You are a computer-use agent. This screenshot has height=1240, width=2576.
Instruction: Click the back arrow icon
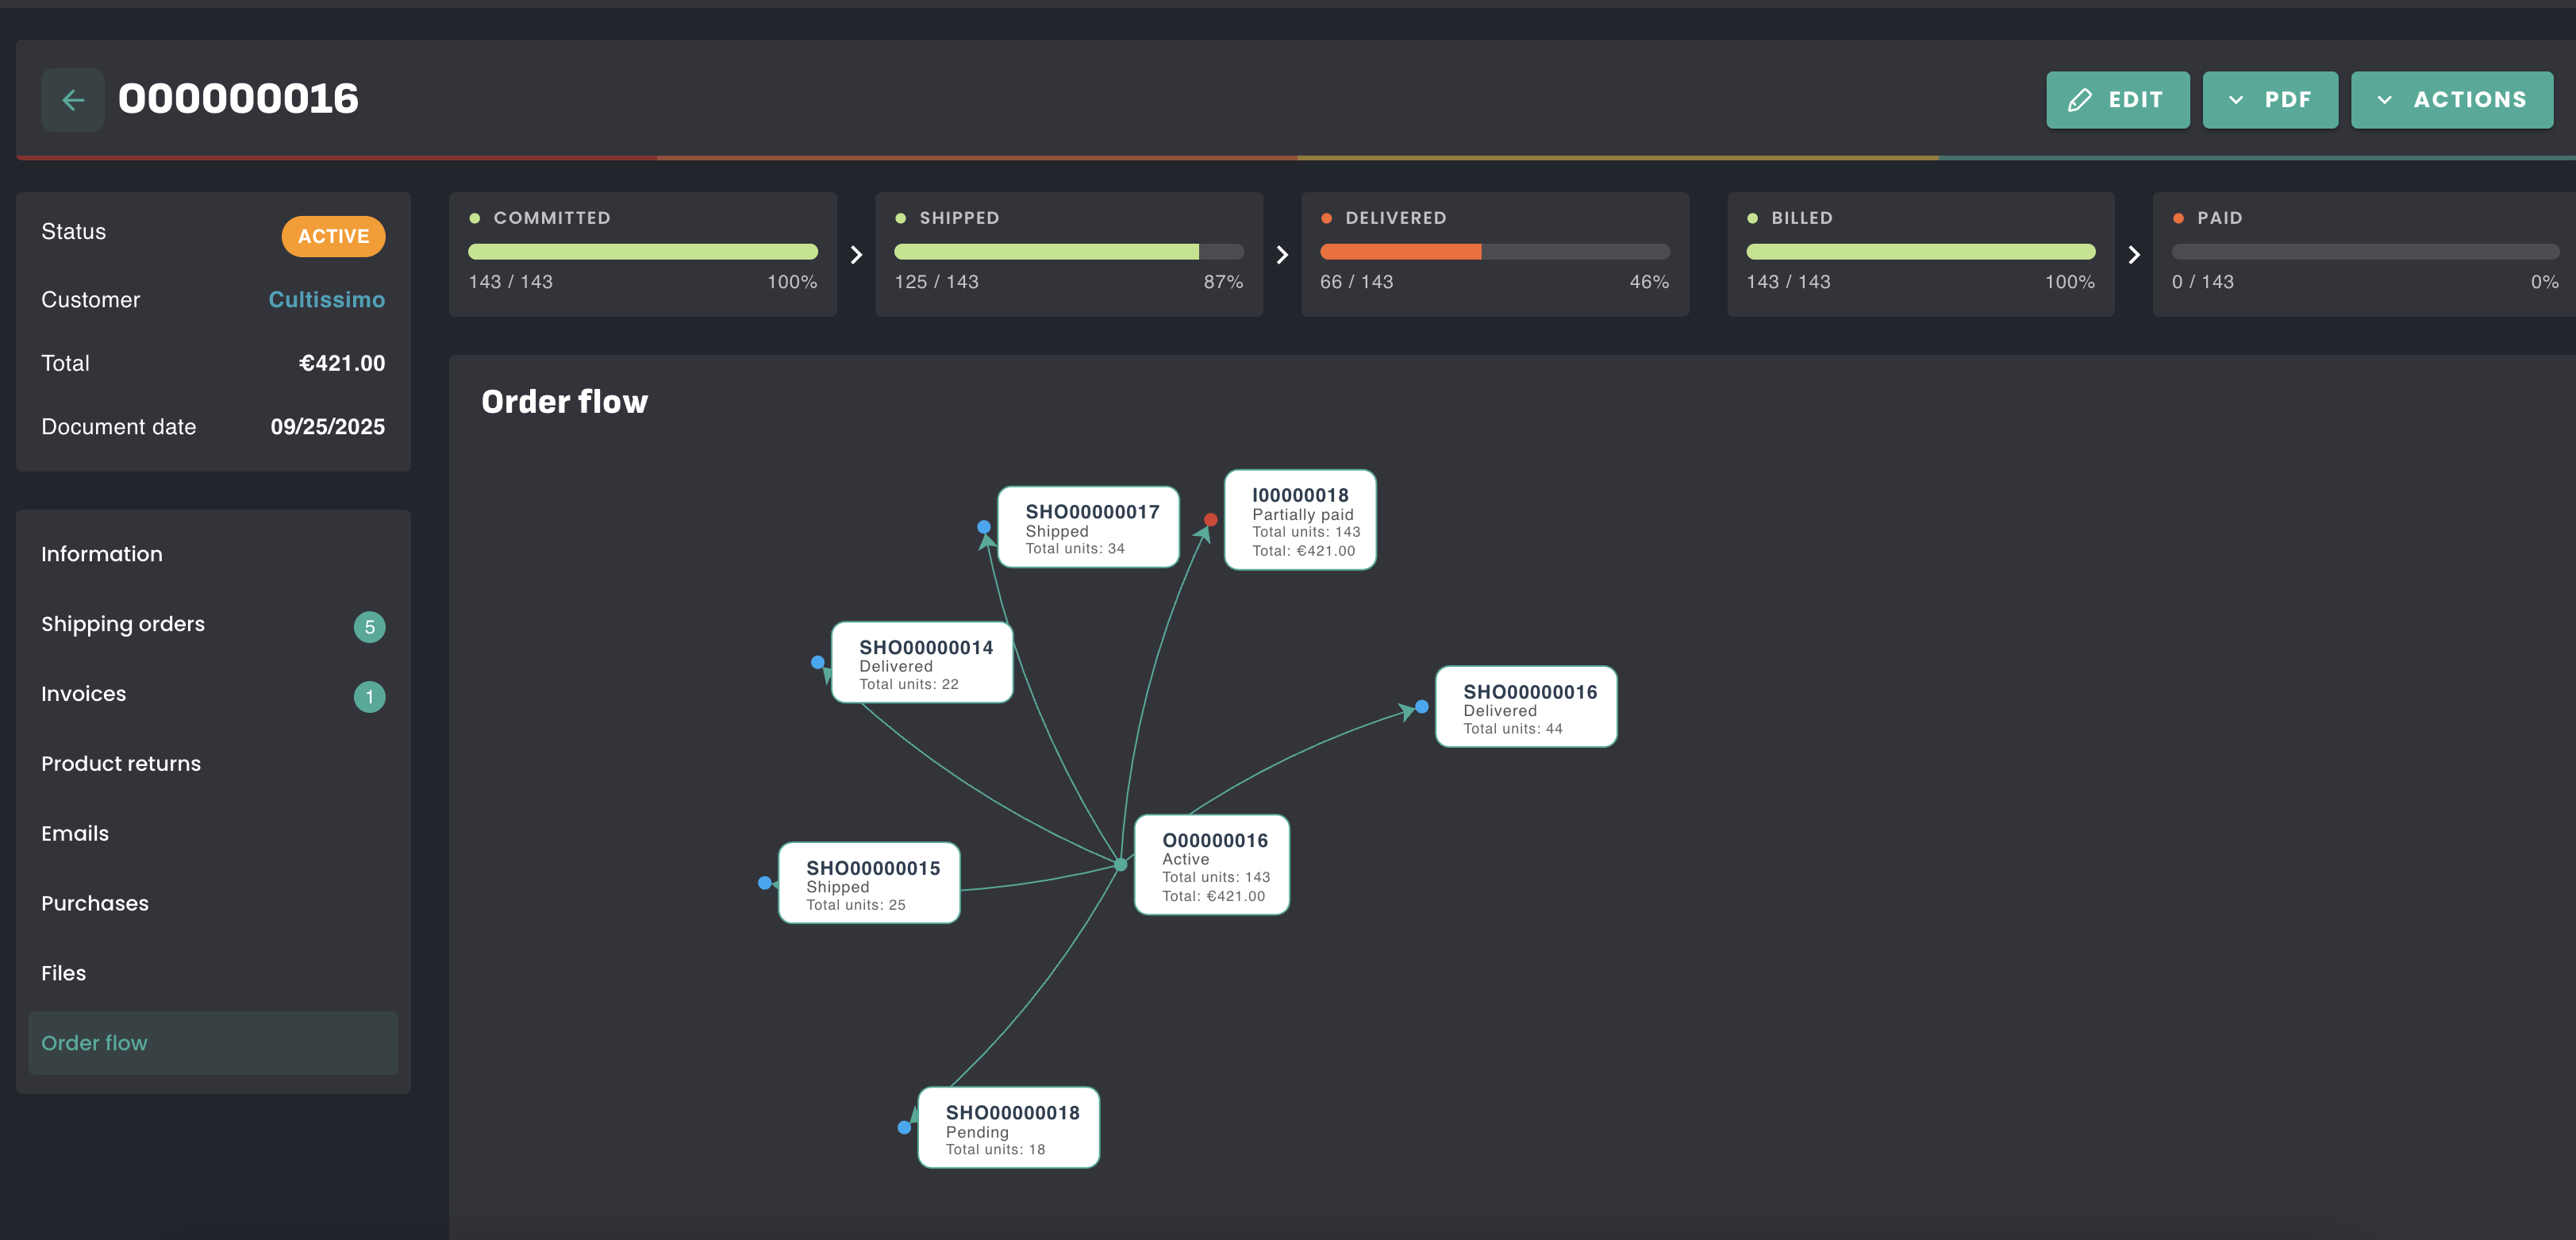coord(72,100)
